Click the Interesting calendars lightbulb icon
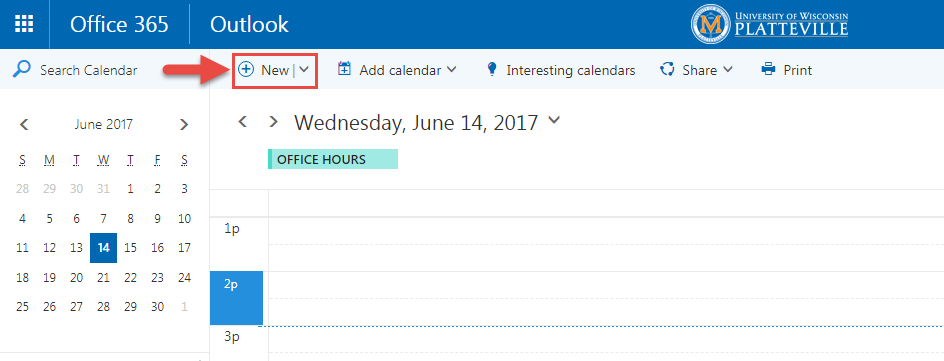The image size is (944, 361). (492, 70)
